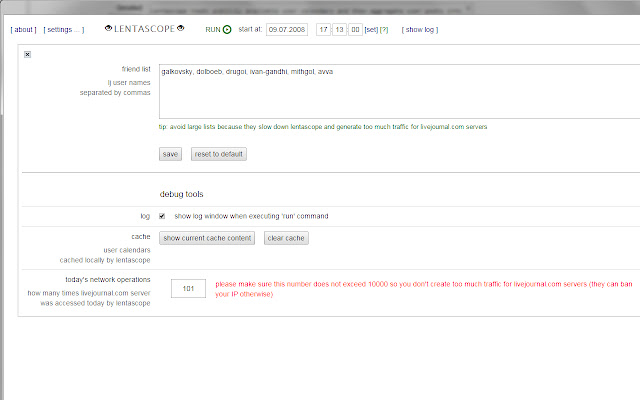This screenshot has height=400, width=640.
Task: Click the show log link
Action: click(x=420, y=30)
